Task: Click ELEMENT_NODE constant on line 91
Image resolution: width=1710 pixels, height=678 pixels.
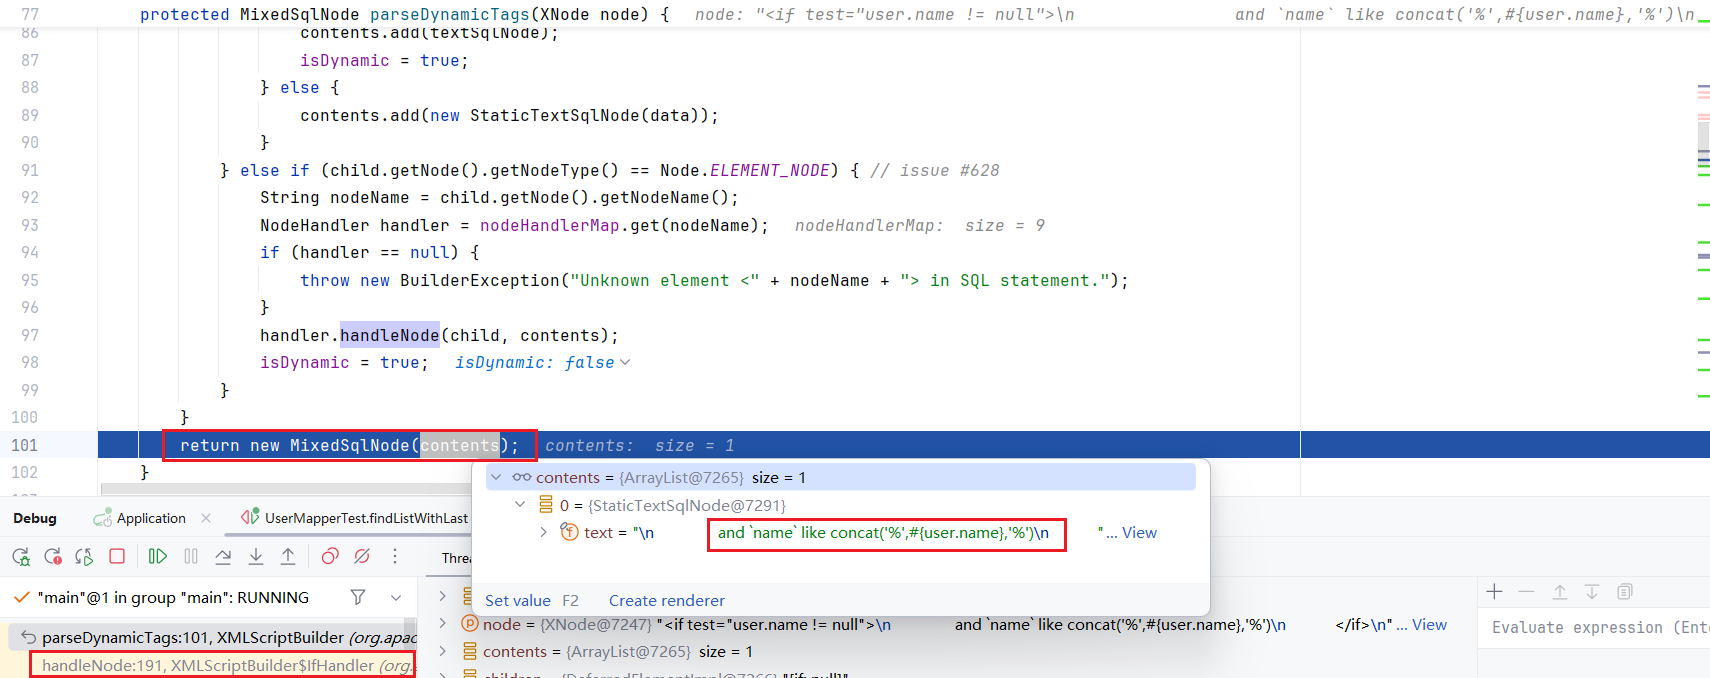Action: 769,170
